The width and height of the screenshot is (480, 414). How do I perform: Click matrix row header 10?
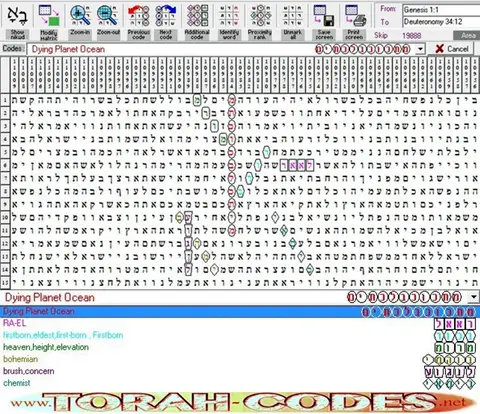pyautogui.click(x=5, y=217)
